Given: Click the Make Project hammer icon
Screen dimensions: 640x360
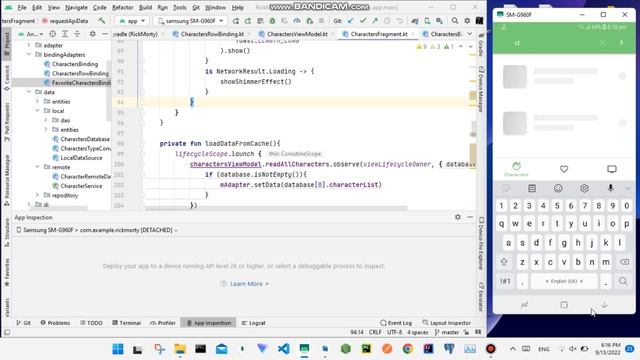Looking at the screenshot, I should 102,20.
